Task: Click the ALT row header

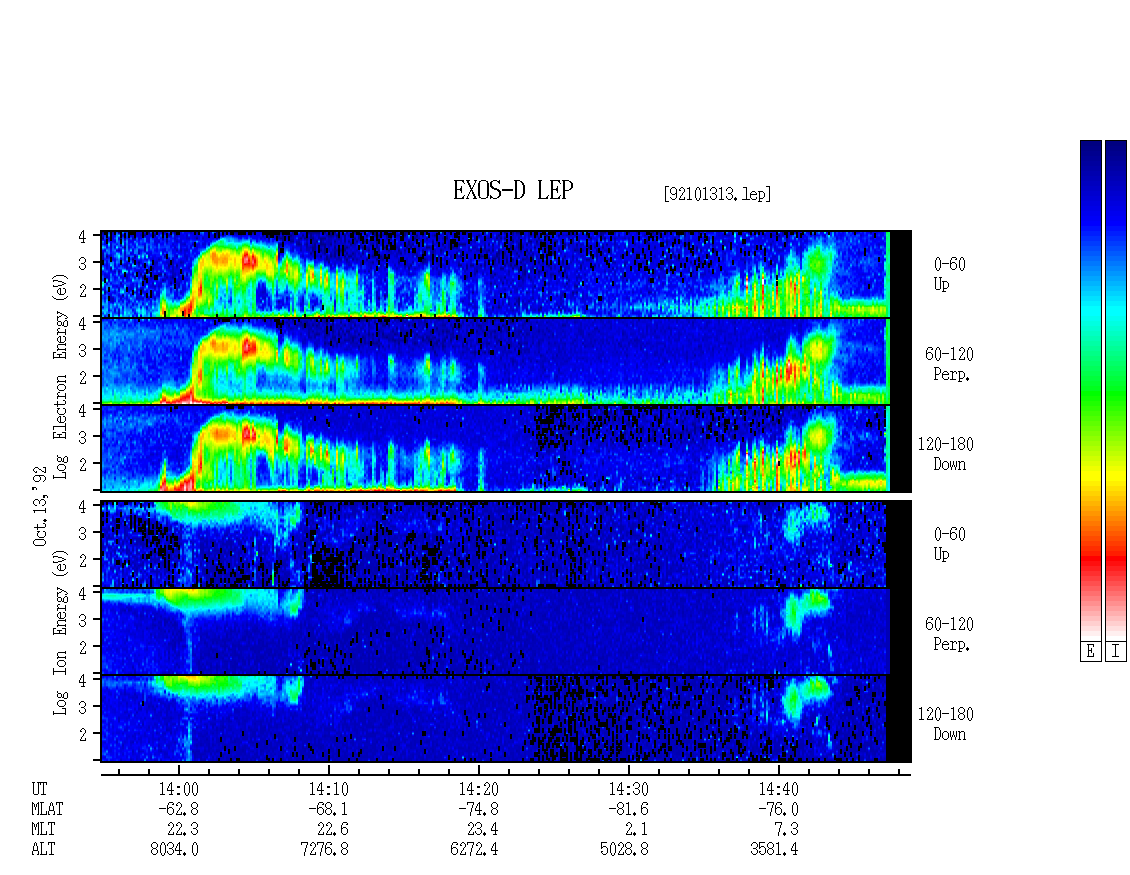Action: (x=43, y=850)
